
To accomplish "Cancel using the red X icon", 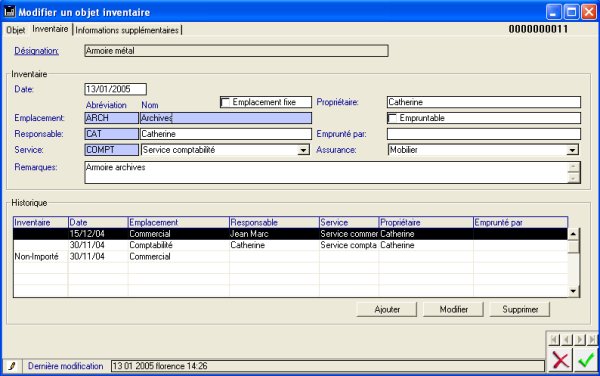I will point(561,360).
